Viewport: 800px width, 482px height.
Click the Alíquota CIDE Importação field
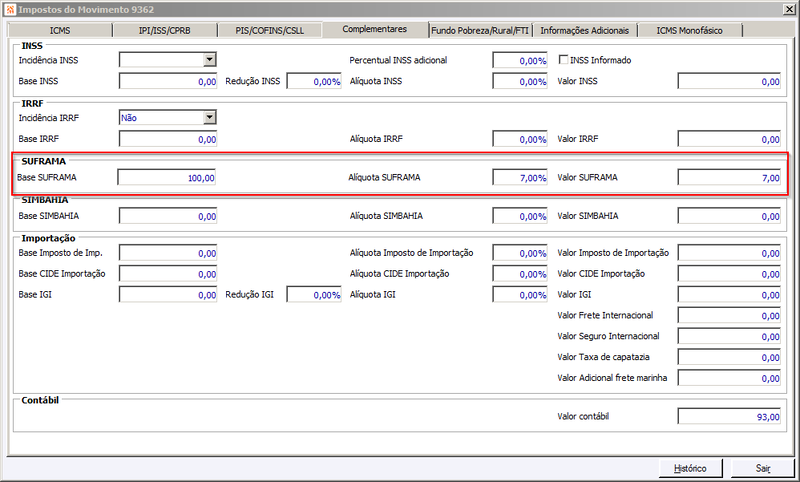520,273
